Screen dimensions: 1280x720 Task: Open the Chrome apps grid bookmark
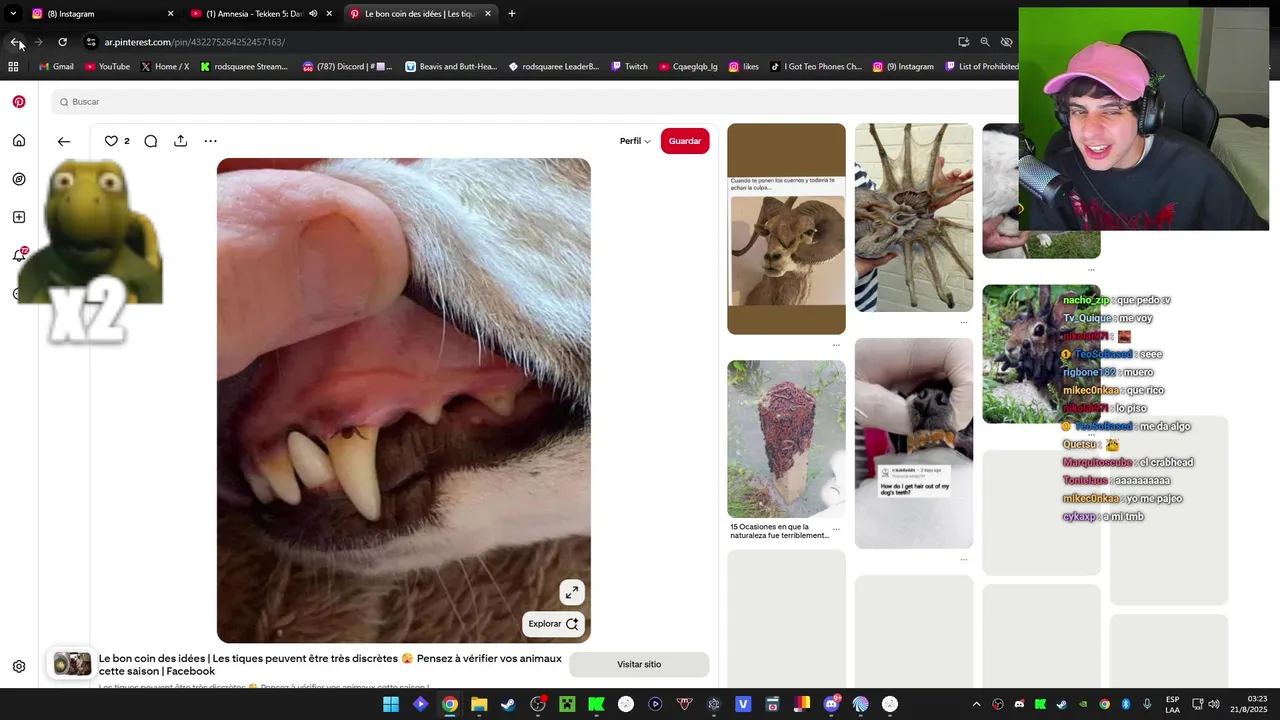[13, 67]
